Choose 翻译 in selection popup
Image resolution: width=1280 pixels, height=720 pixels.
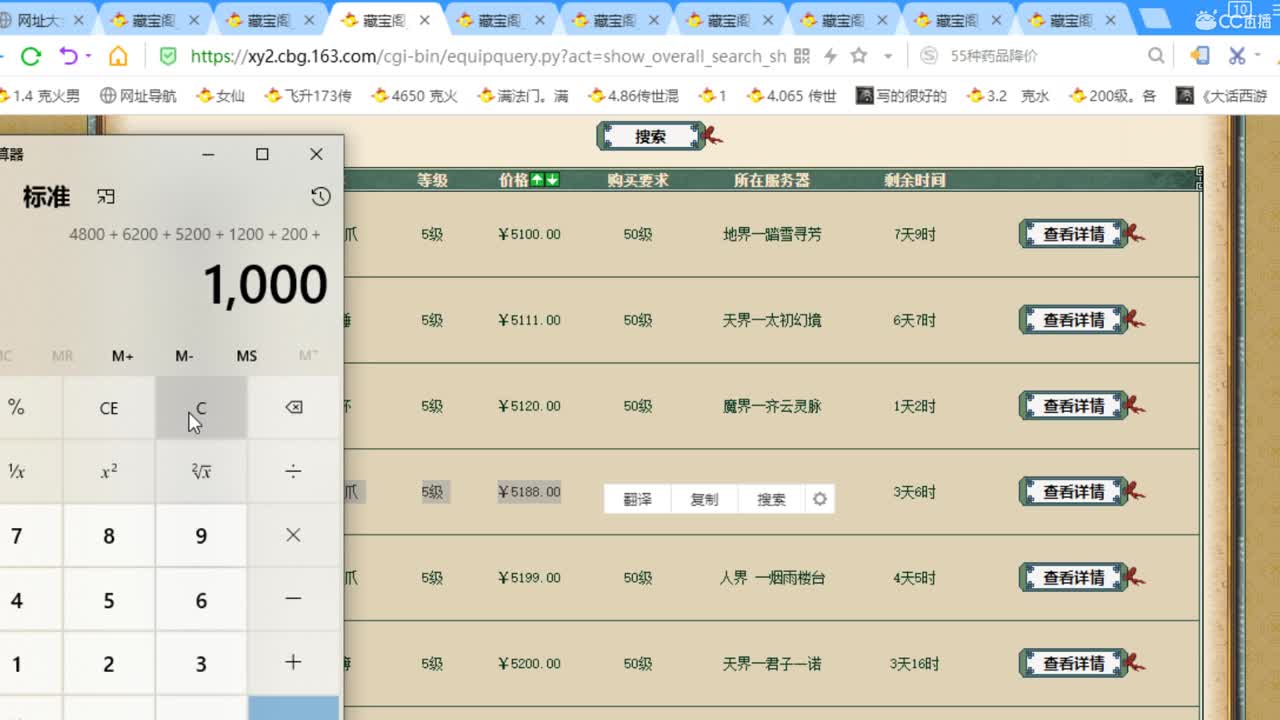(637, 499)
